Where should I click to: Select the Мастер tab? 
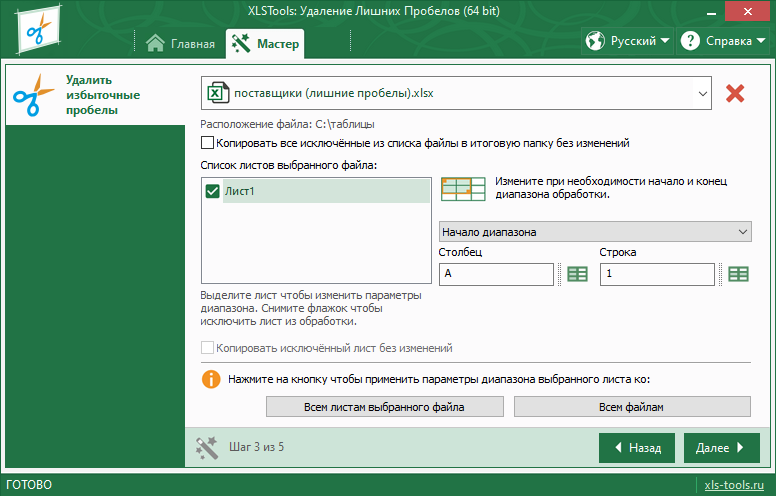tap(265, 44)
